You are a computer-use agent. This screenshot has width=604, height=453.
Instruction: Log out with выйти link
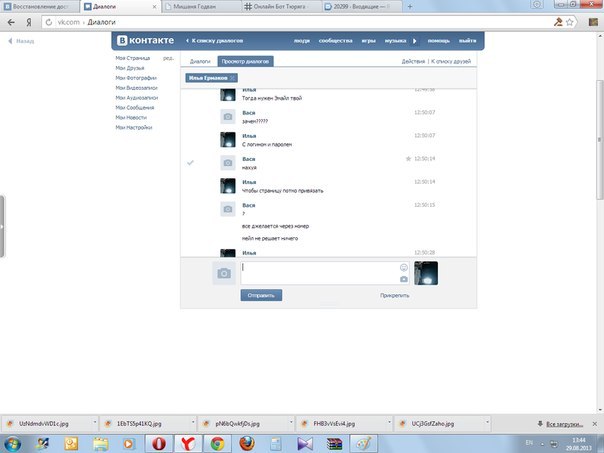[x=467, y=41]
